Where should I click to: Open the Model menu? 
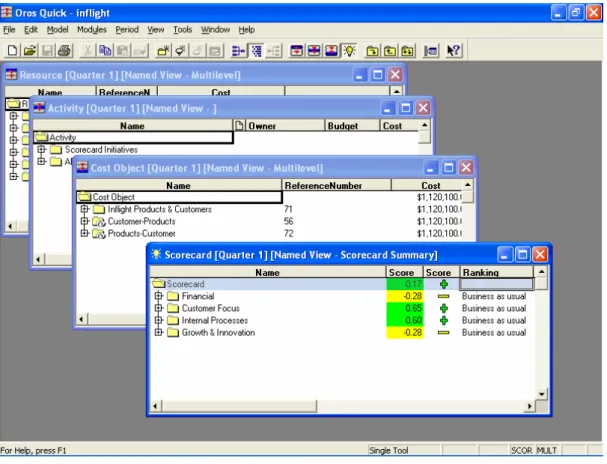(x=57, y=29)
